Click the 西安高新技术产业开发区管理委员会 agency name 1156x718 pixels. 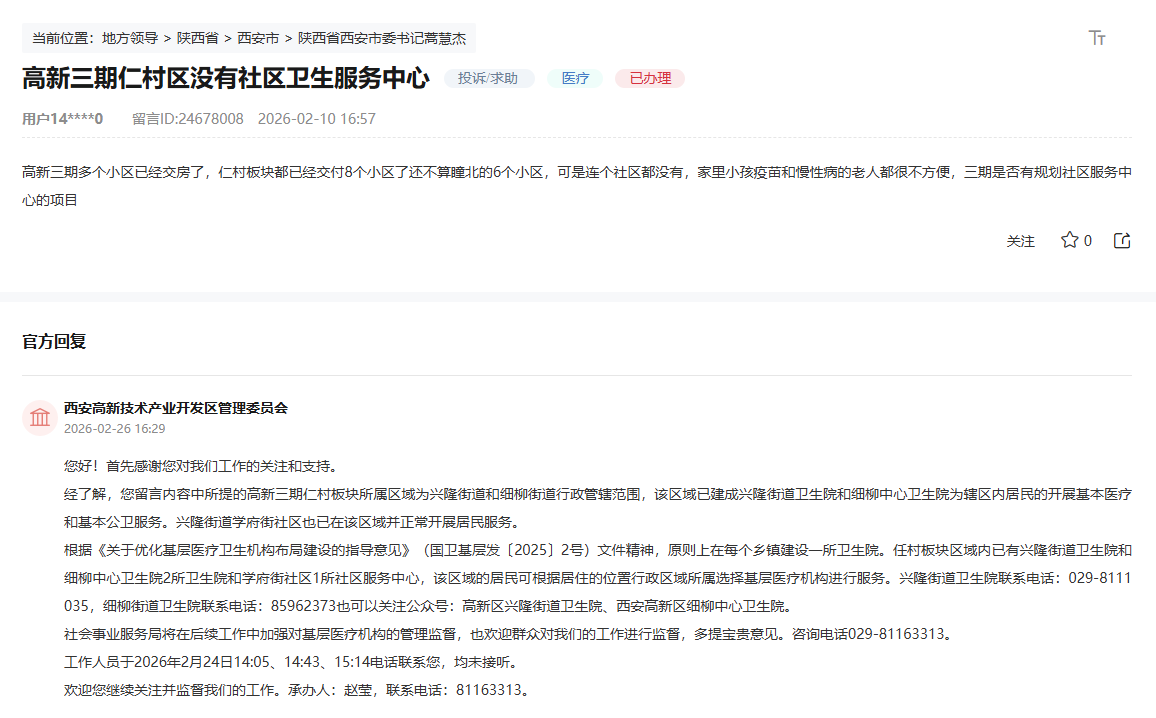coord(174,405)
